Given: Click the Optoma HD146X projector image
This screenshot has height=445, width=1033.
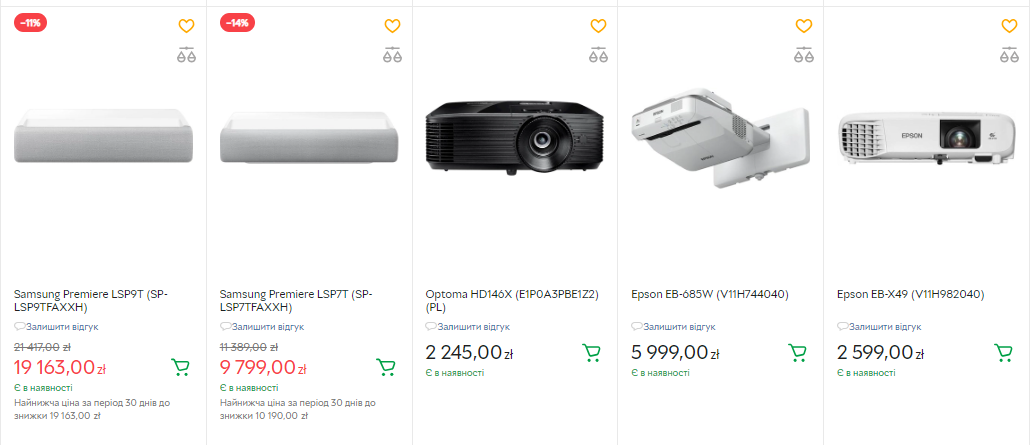Looking at the screenshot, I should [514, 138].
